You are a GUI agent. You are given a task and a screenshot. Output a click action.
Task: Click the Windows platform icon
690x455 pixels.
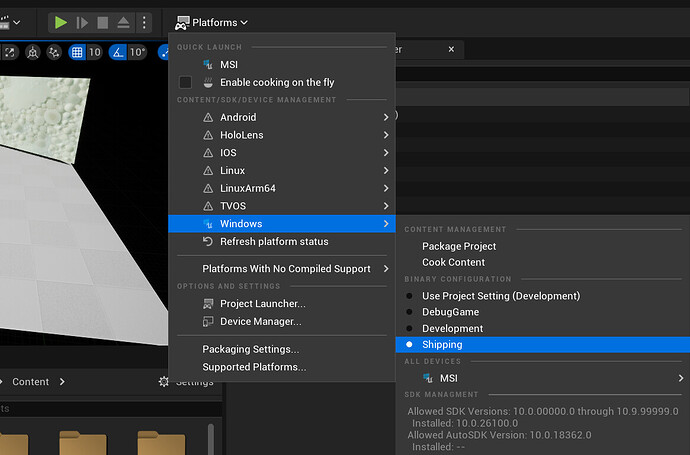208,224
